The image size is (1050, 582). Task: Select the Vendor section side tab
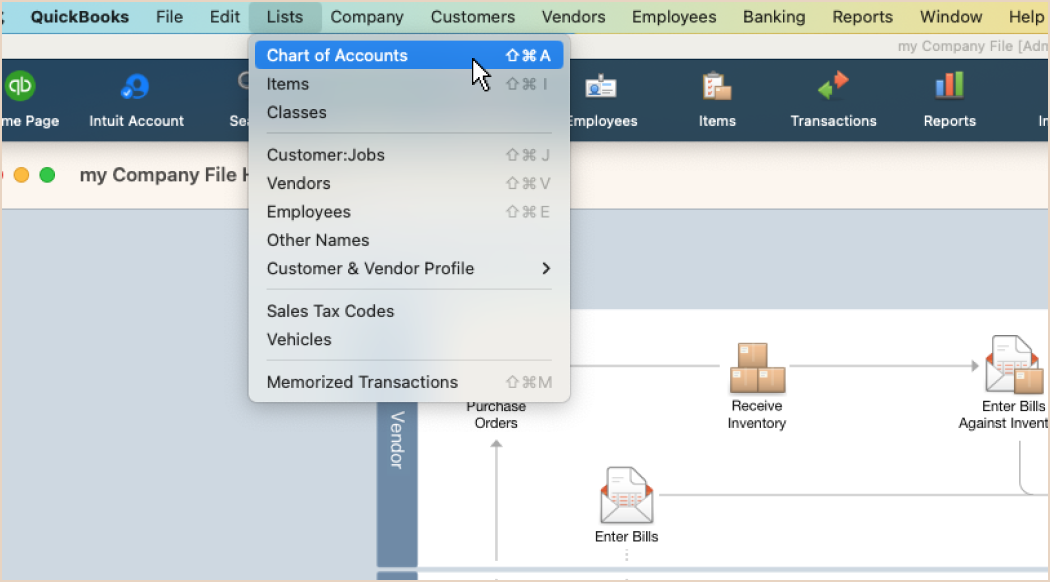click(x=397, y=484)
